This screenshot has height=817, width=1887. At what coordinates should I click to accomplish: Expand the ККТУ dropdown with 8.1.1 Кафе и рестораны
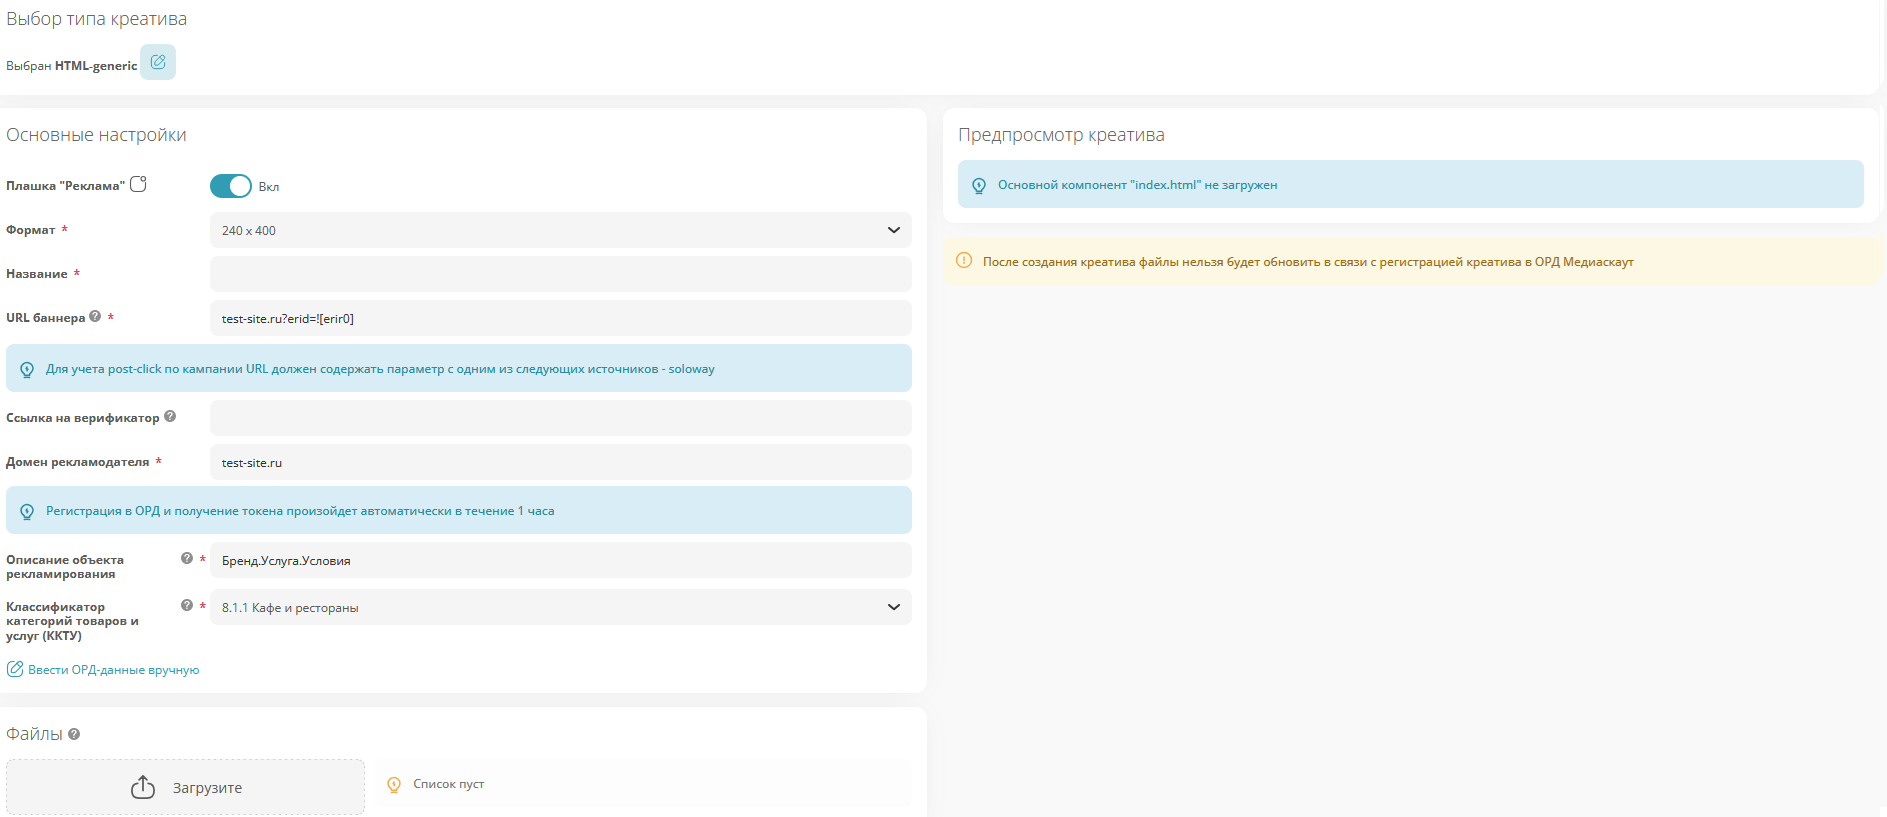click(x=561, y=607)
